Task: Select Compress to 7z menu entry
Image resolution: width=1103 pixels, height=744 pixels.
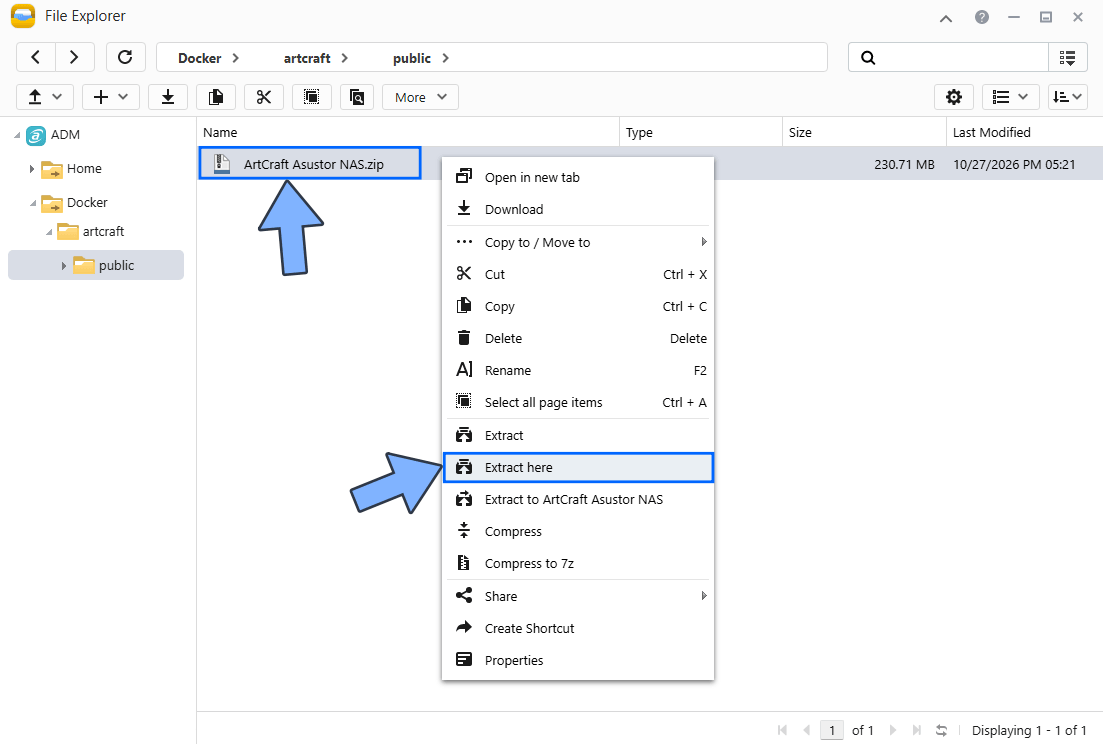Action: click(x=578, y=563)
